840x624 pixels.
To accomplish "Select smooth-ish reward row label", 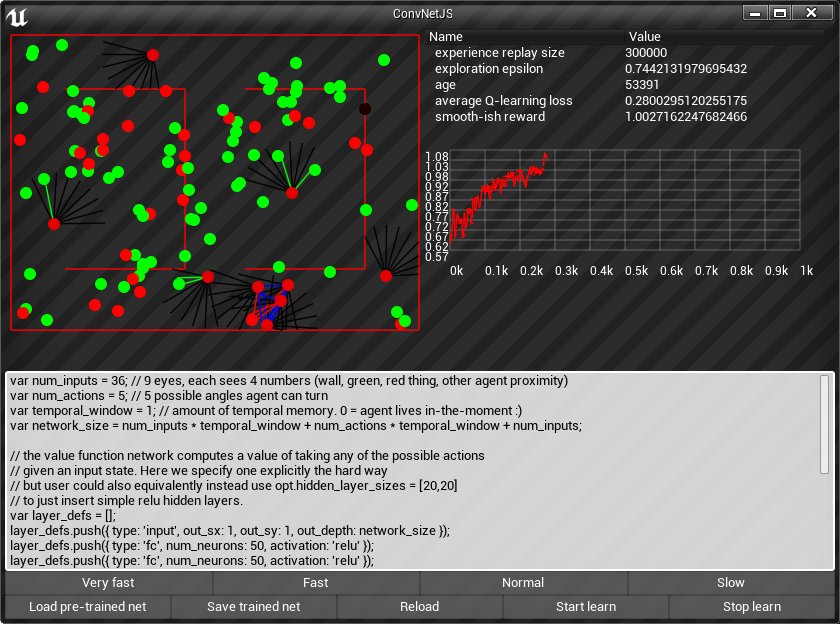I will tap(490, 117).
